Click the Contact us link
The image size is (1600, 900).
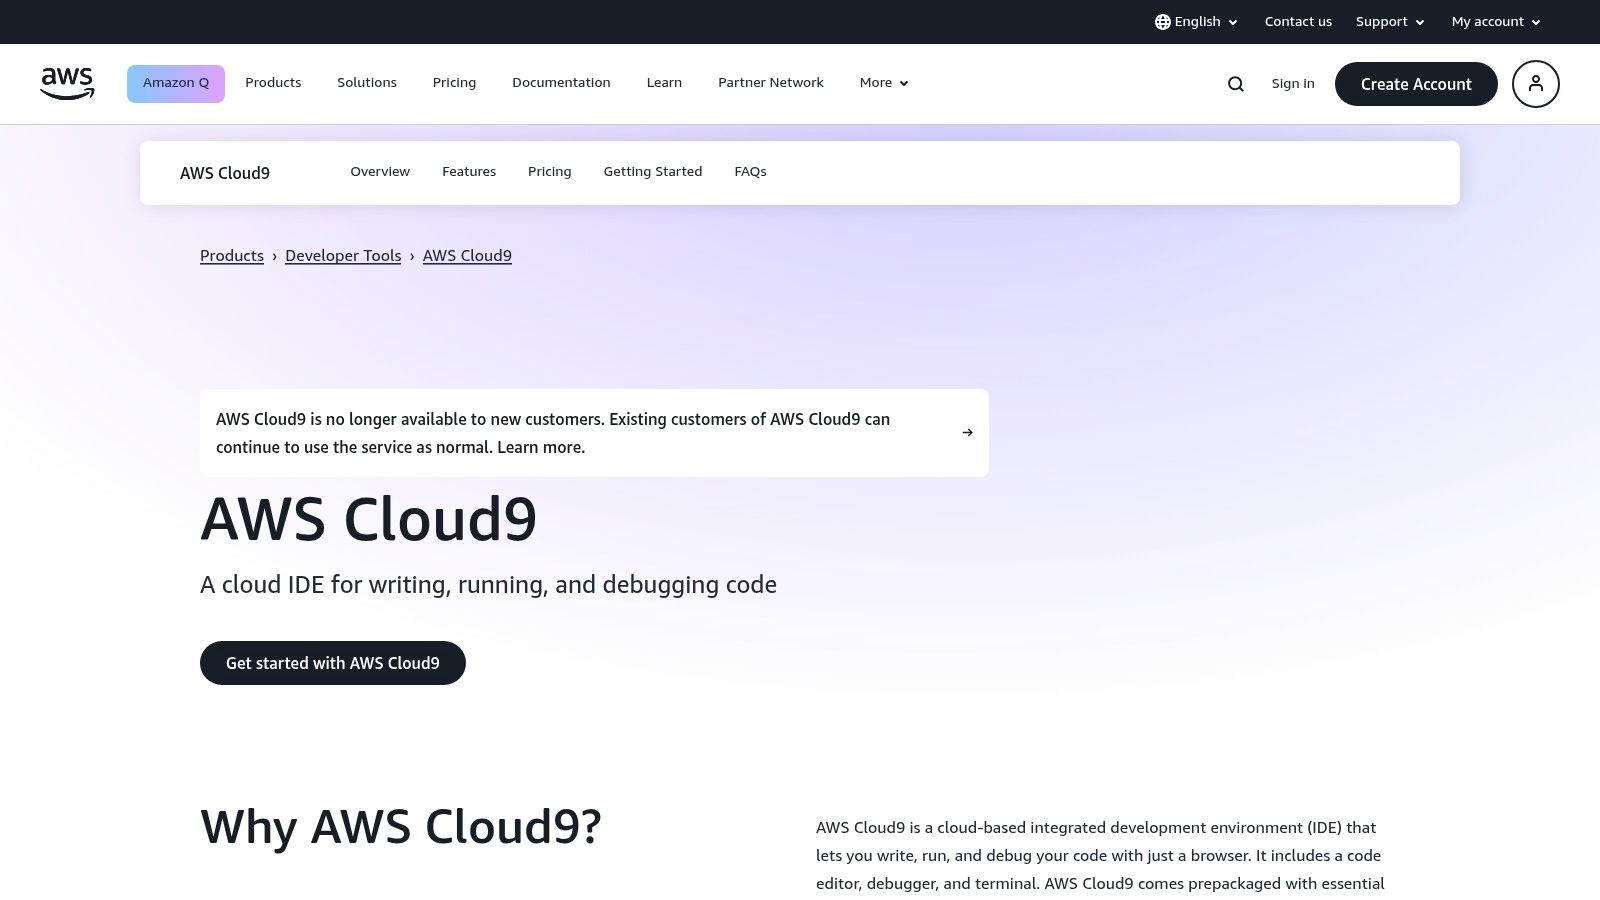pos(1298,22)
